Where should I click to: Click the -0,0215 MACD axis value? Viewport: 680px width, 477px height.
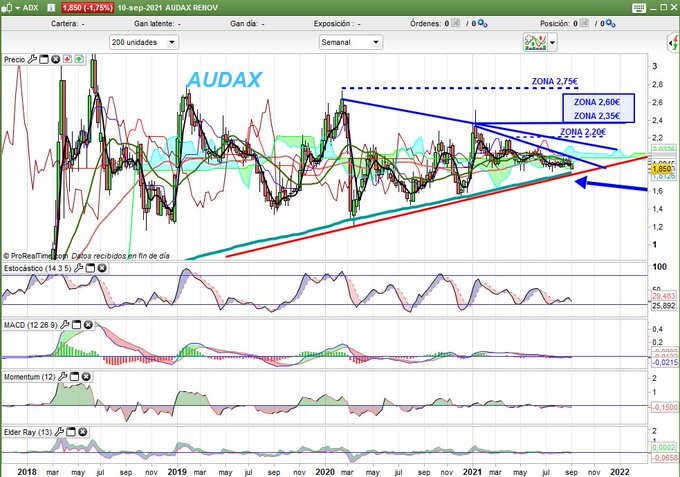coord(664,362)
